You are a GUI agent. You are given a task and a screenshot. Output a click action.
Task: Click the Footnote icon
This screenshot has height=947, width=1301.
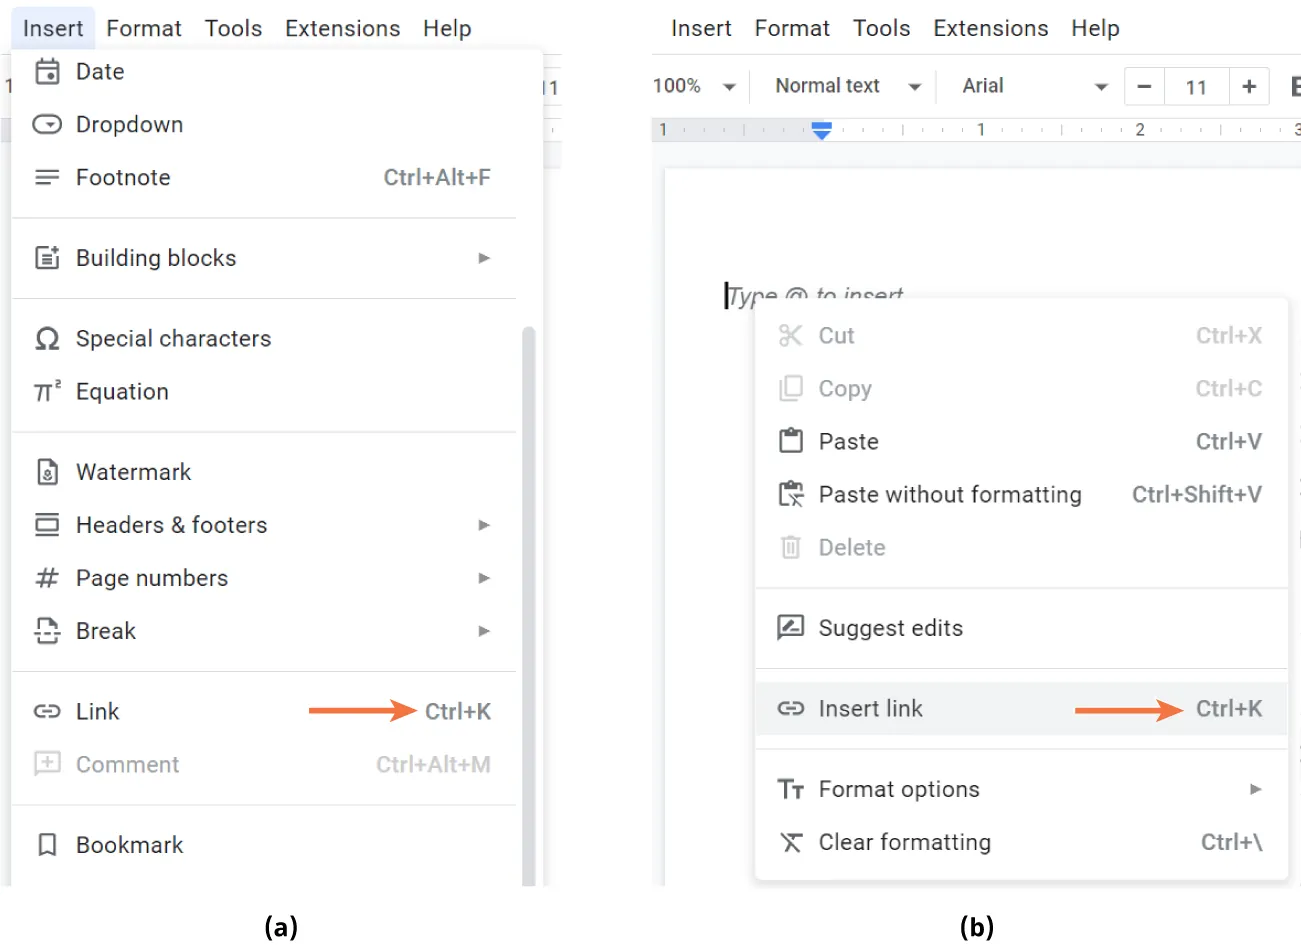[x=47, y=177]
